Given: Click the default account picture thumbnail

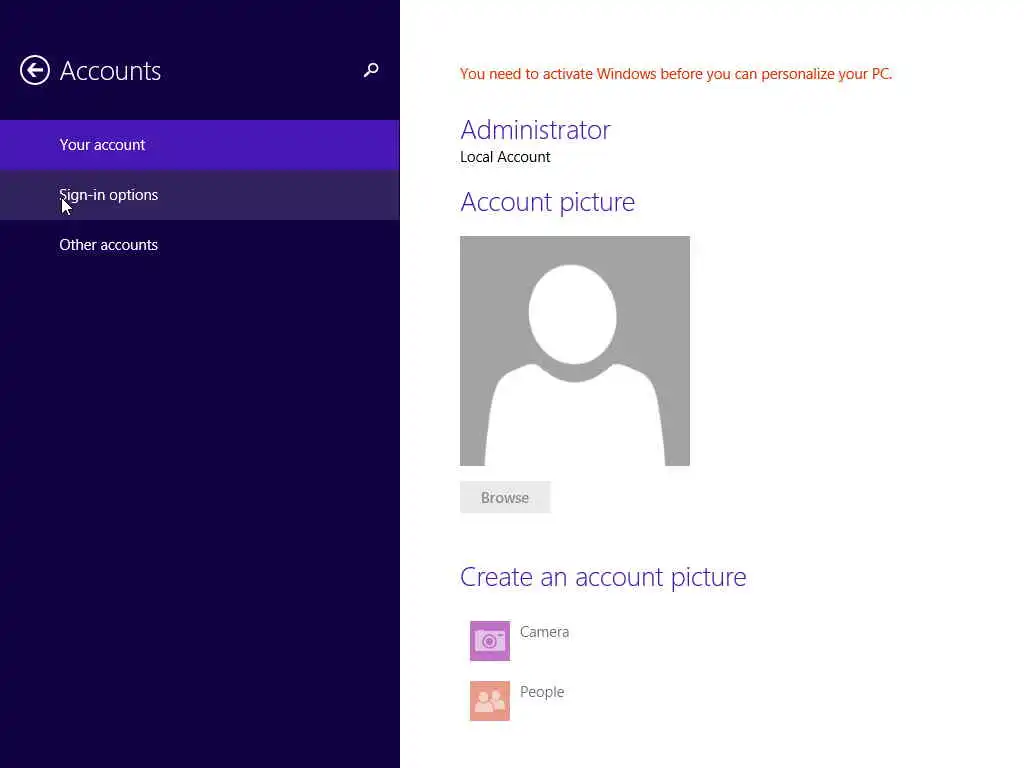Looking at the screenshot, I should (x=575, y=351).
